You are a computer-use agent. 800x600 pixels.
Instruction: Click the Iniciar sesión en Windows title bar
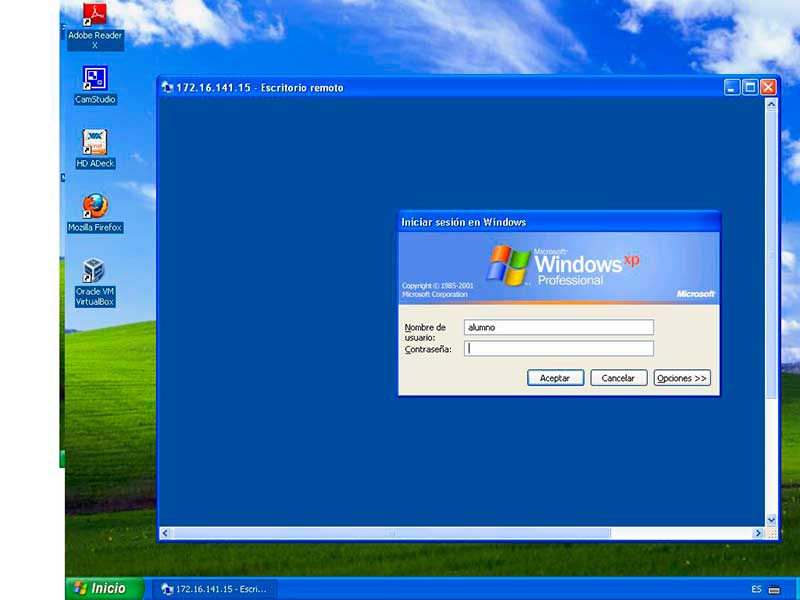tap(559, 222)
